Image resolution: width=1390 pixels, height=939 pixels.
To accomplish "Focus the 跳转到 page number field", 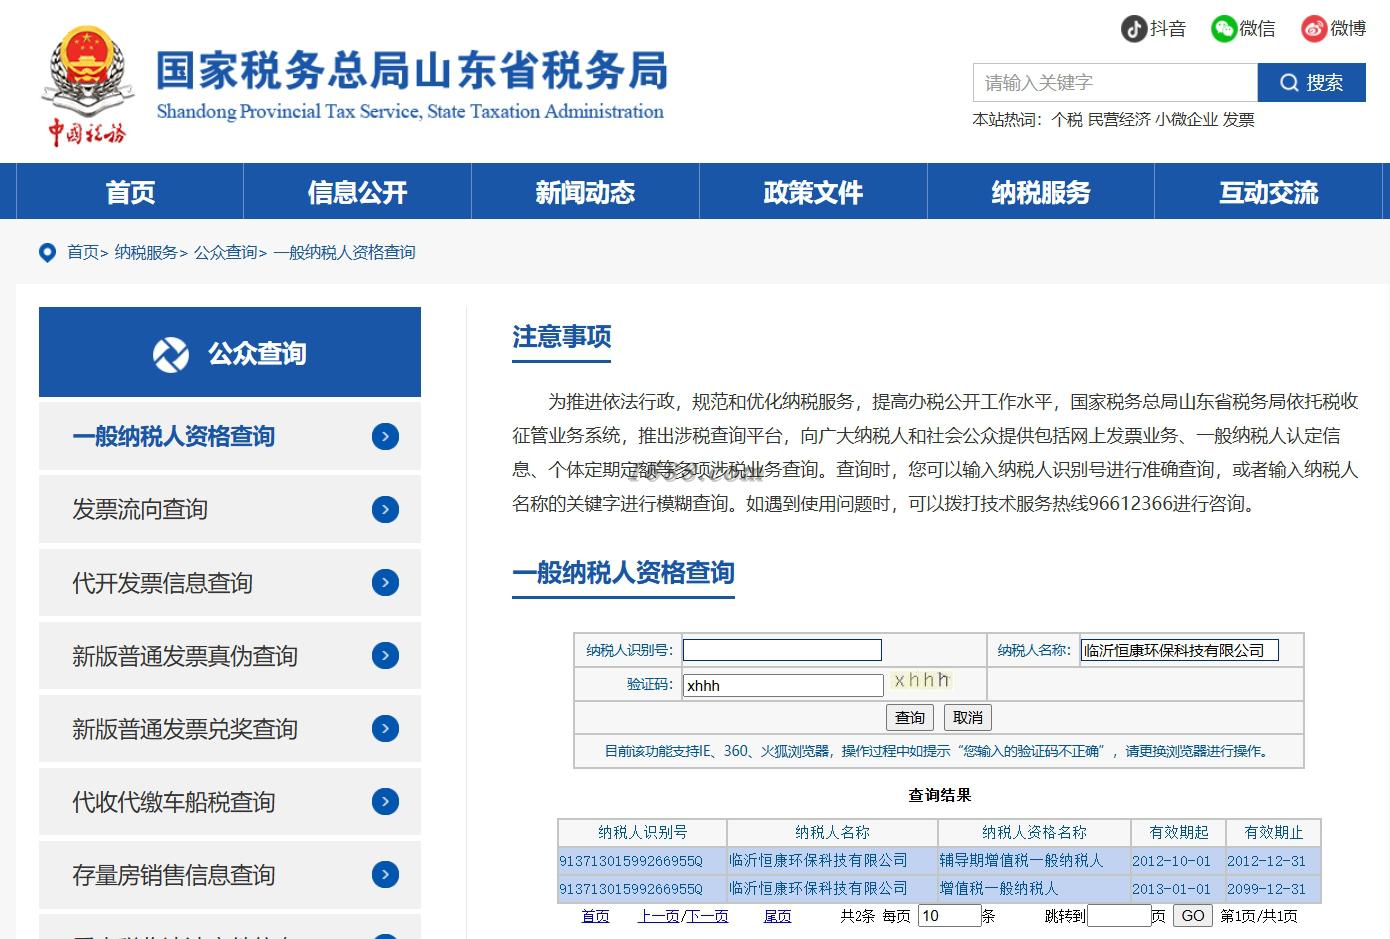I will (x=1119, y=915).
